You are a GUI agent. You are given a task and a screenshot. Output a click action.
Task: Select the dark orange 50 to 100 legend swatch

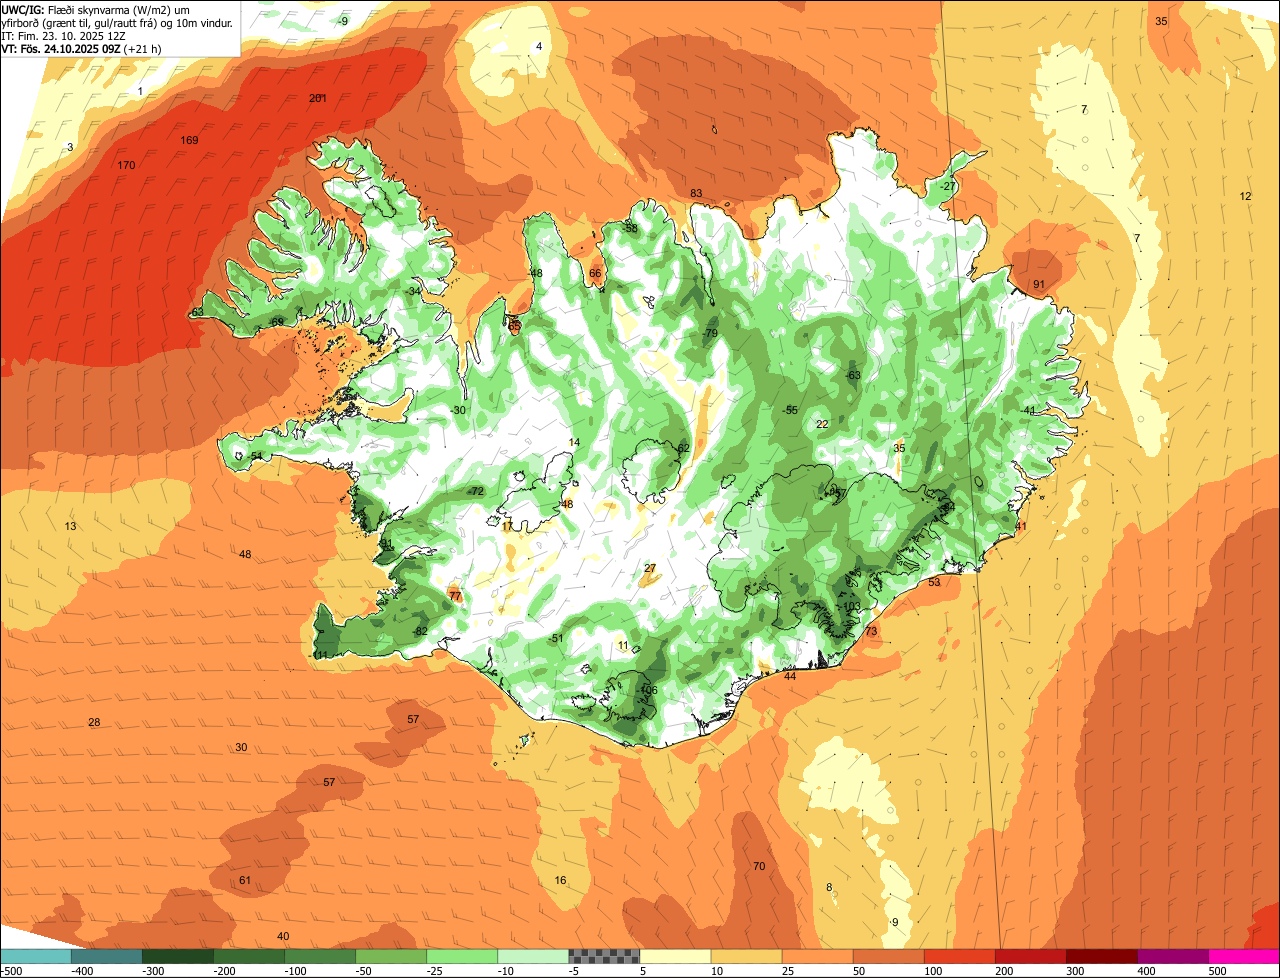[x=888, y=956]
